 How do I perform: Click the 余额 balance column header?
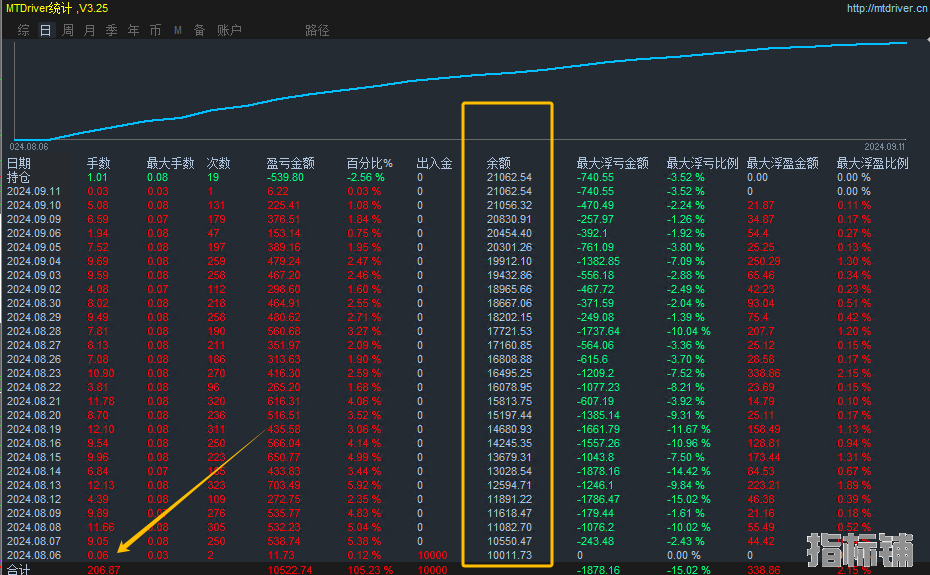click(499, 163)
